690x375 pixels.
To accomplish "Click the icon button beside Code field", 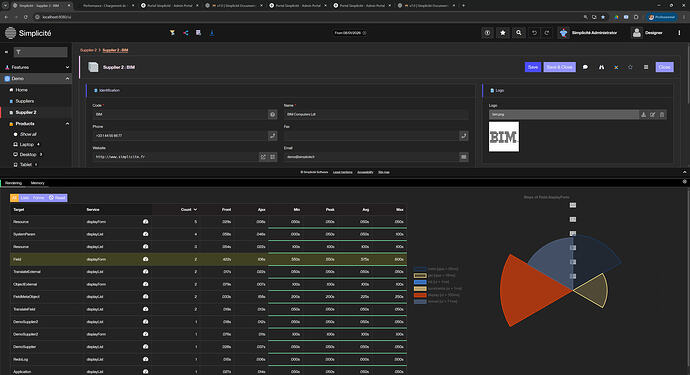I will click(x=272, y=114).
